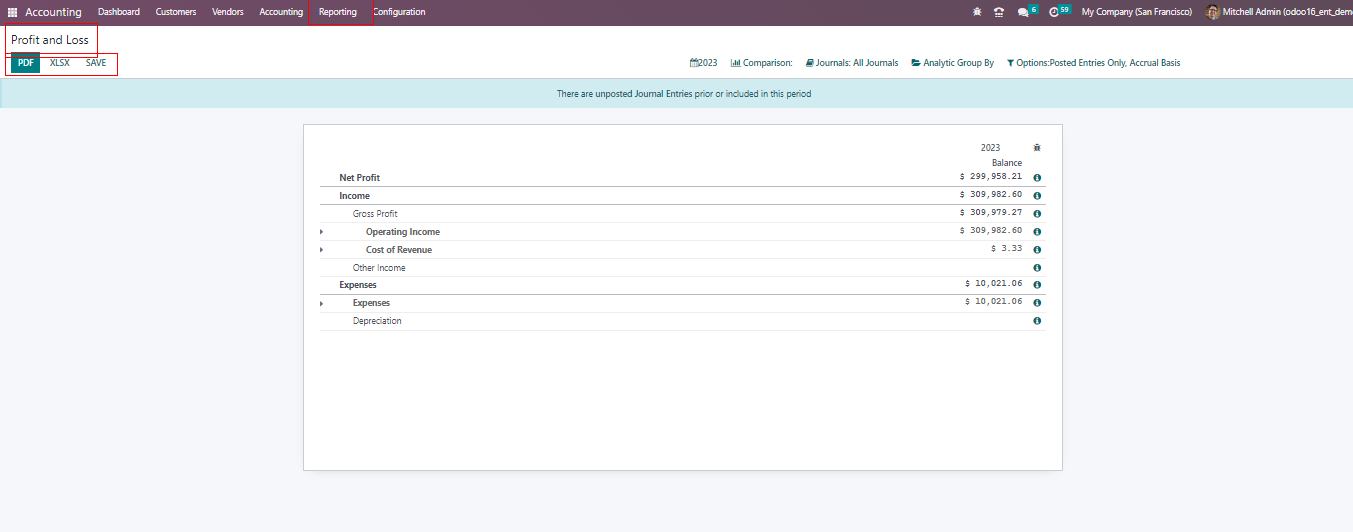Open the activities clock icon
Image resolution: width=1353 pixels, height=532 pixels.
pyautogui.click(x=1054, y=12)
